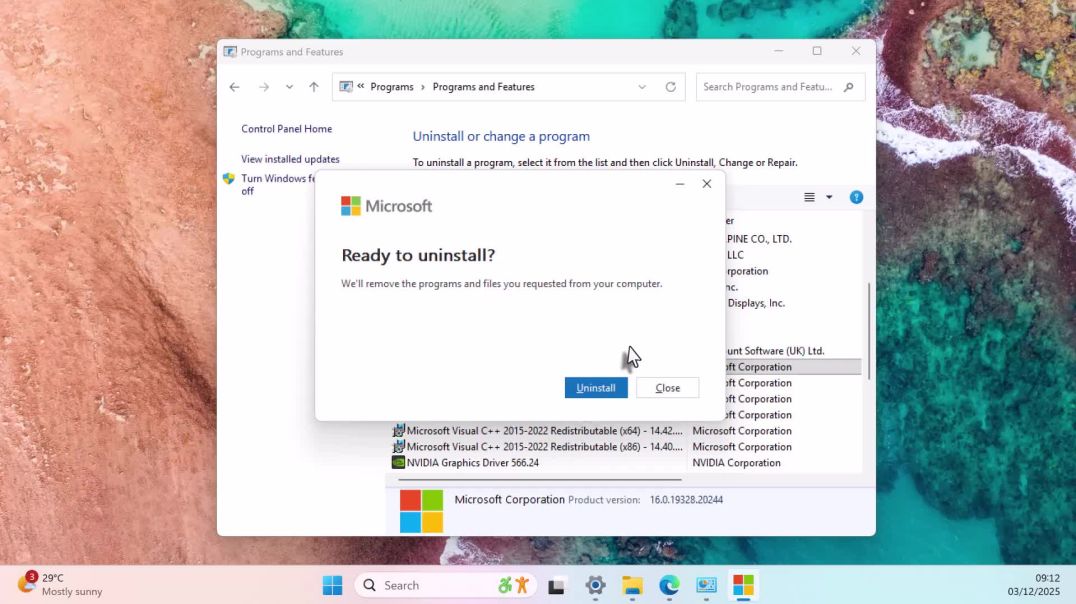Refresh the Programs and Features list
The image size is (1076, 604).
(x=670, y=87)
